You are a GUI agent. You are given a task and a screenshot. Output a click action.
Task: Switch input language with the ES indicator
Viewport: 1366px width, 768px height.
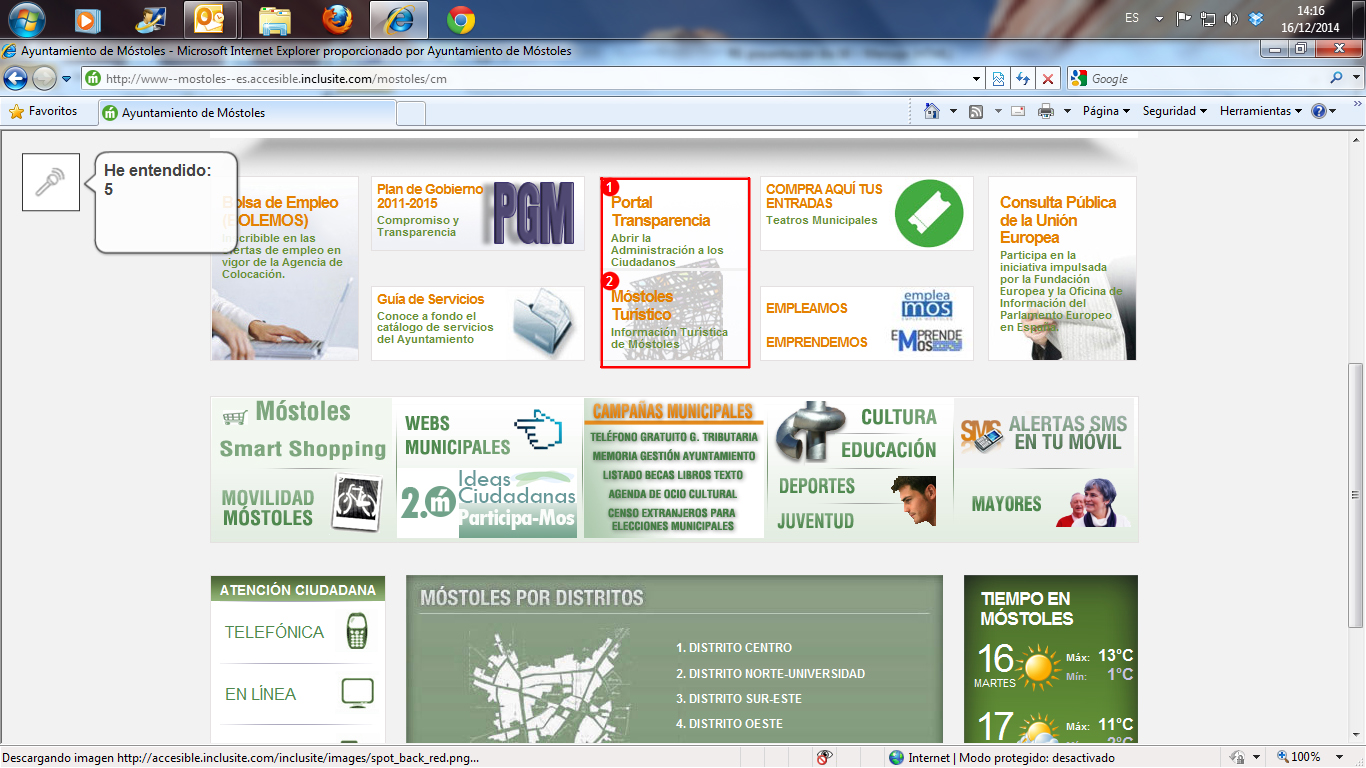(1134, 17)
